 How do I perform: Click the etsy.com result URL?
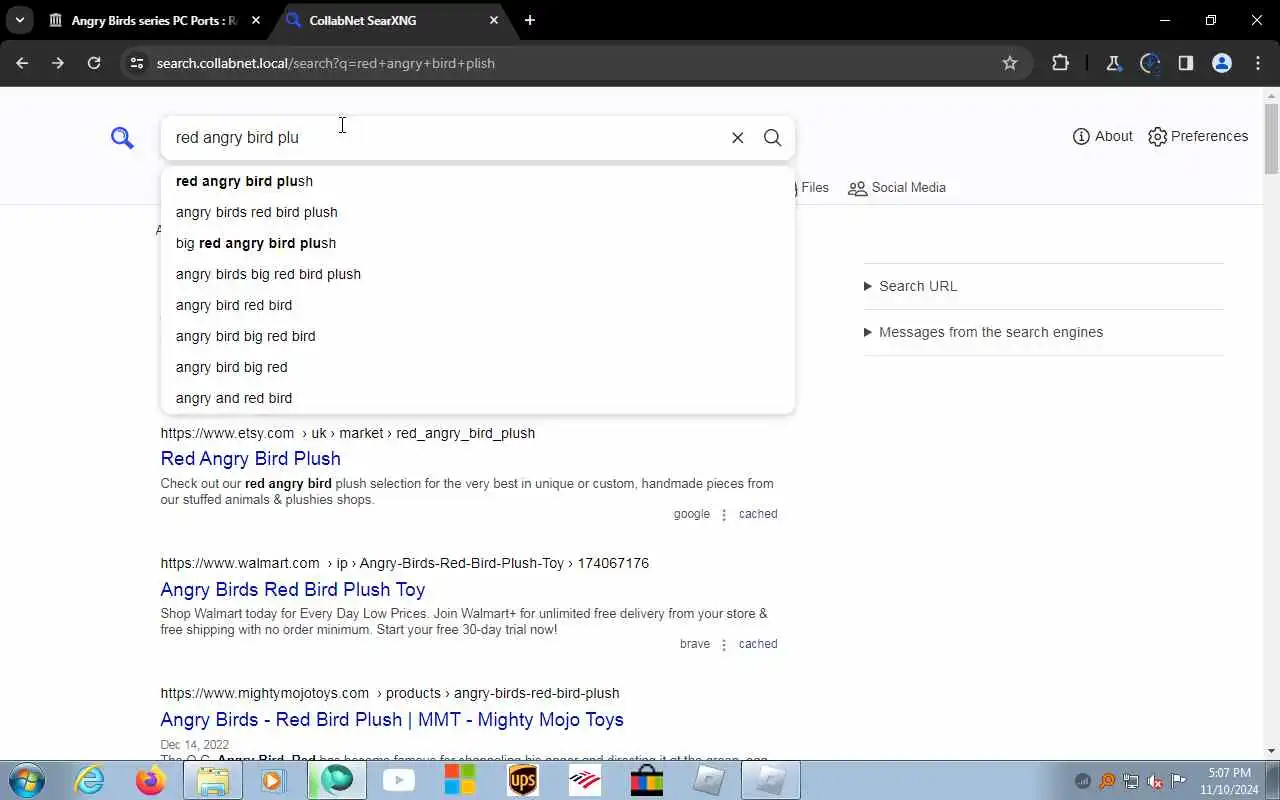[x=348, y=433]
